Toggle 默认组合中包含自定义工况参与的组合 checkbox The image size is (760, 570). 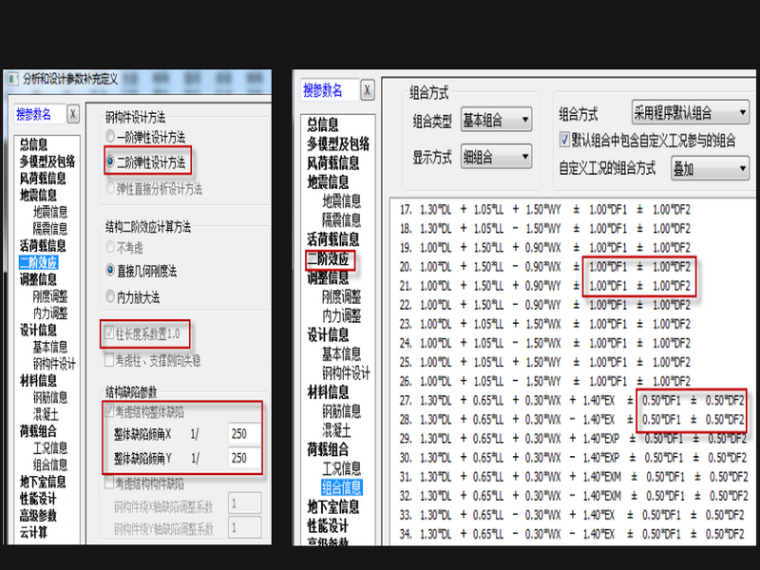point(566,140)
